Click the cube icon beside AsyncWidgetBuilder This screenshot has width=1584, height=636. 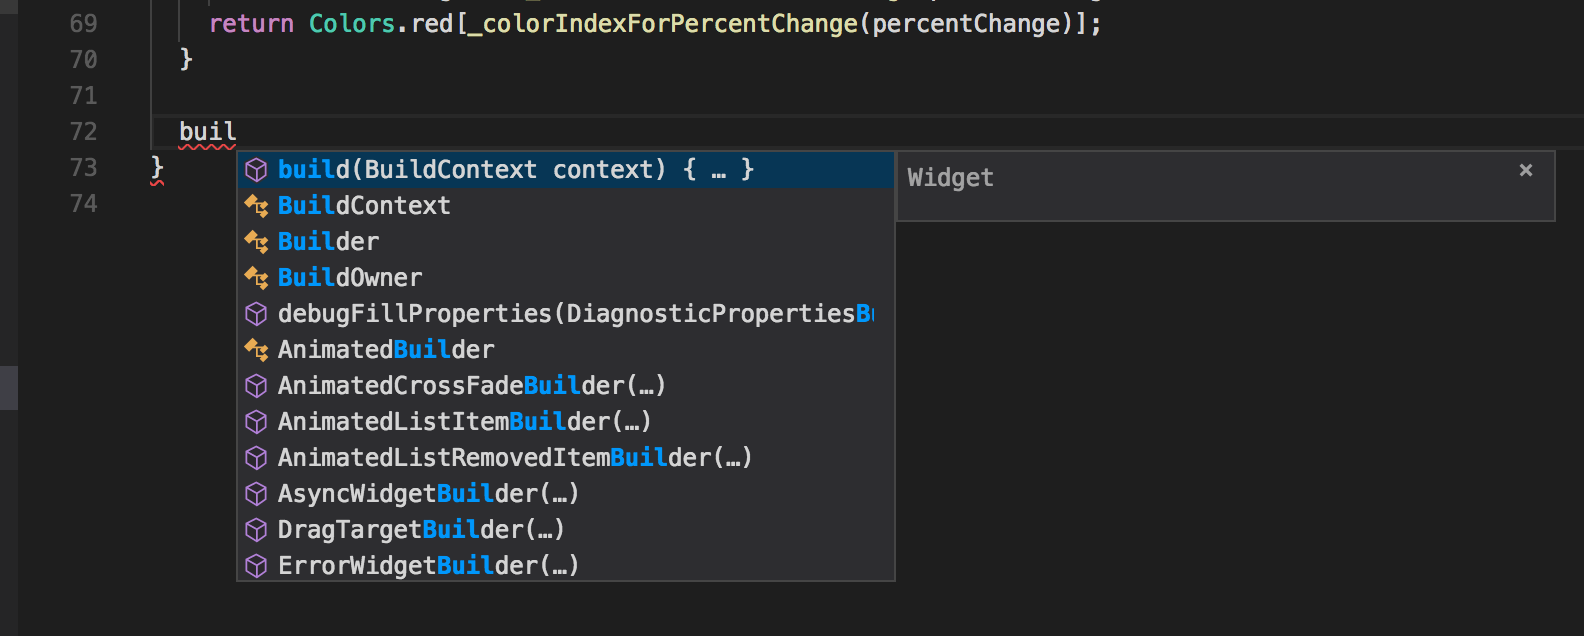256,493
